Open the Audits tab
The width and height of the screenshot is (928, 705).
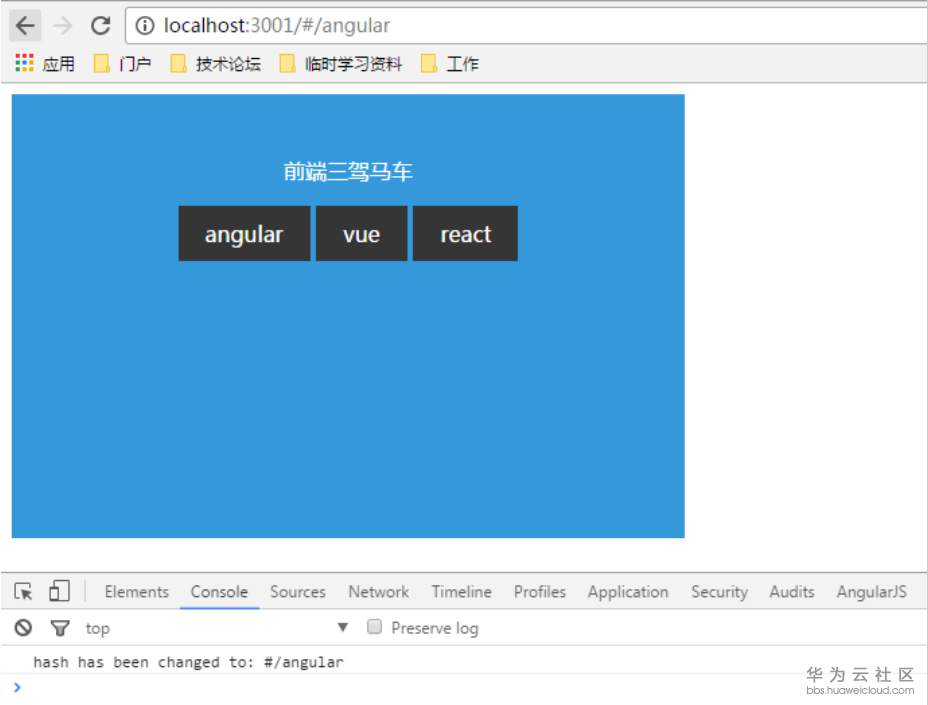coord(792,591)
